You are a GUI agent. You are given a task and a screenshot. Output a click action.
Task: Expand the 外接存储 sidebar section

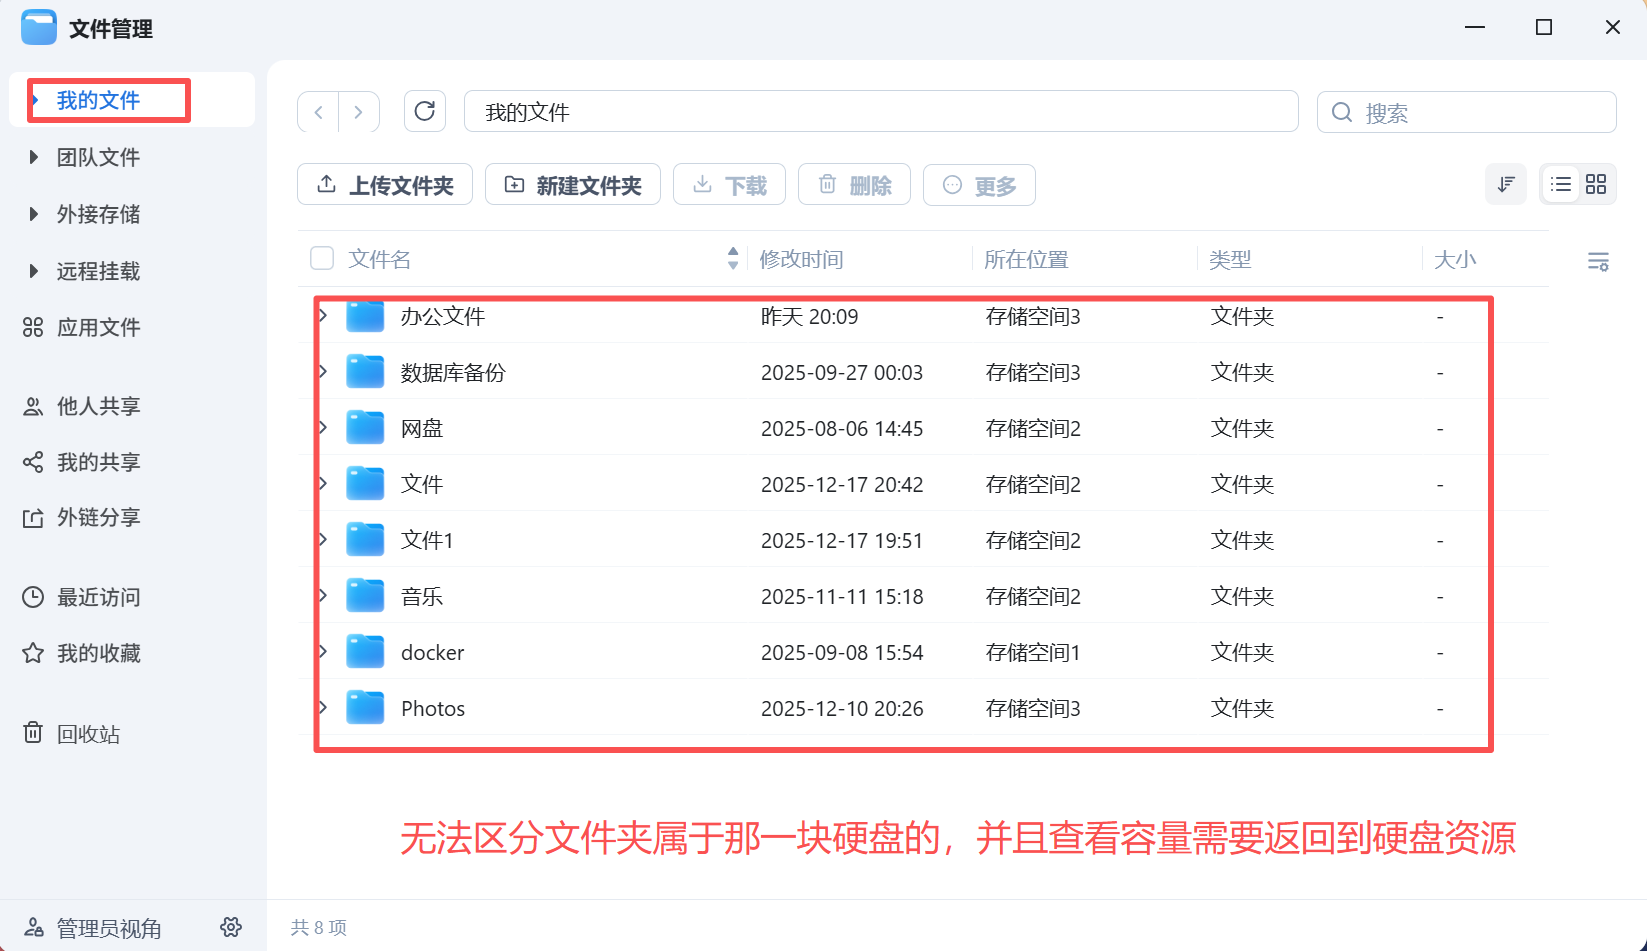(34, 214)
